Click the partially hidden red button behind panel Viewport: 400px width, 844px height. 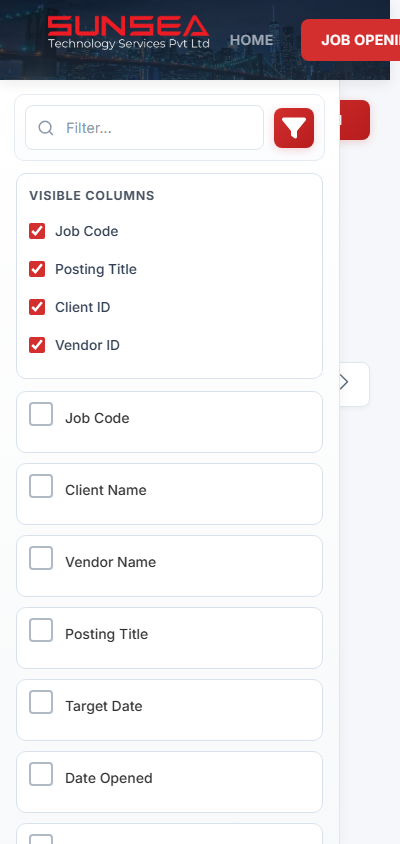355,119
